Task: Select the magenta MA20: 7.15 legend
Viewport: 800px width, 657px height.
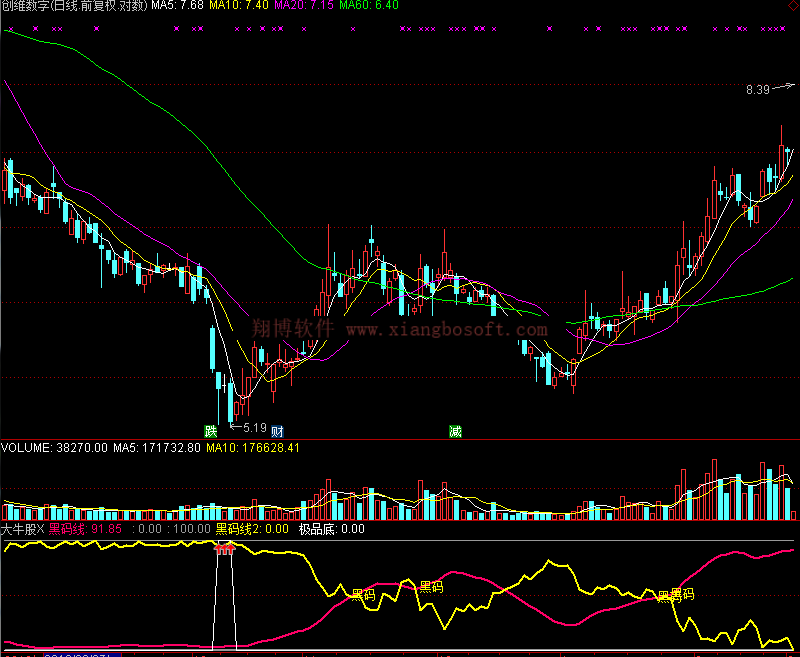Action: [304, 7]
